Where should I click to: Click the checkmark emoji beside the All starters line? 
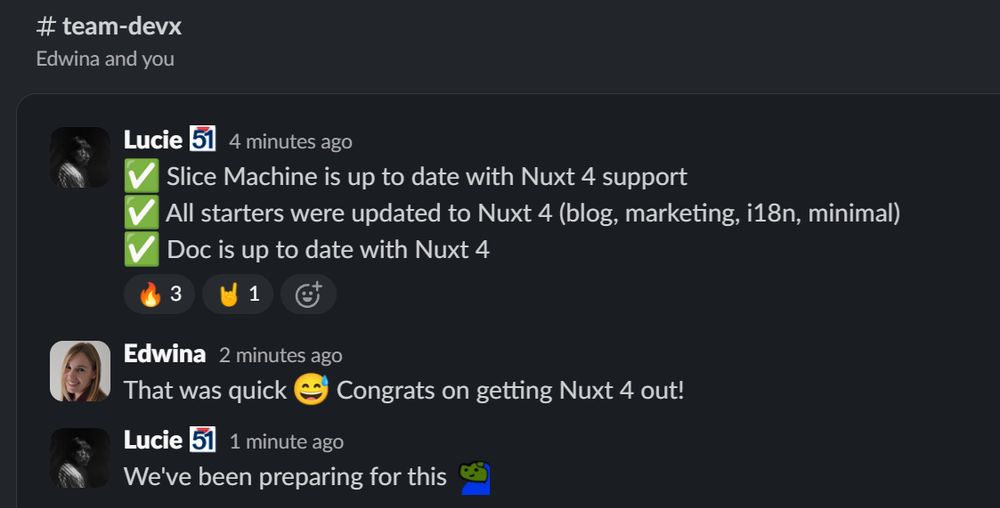click(x=142, y=213)
